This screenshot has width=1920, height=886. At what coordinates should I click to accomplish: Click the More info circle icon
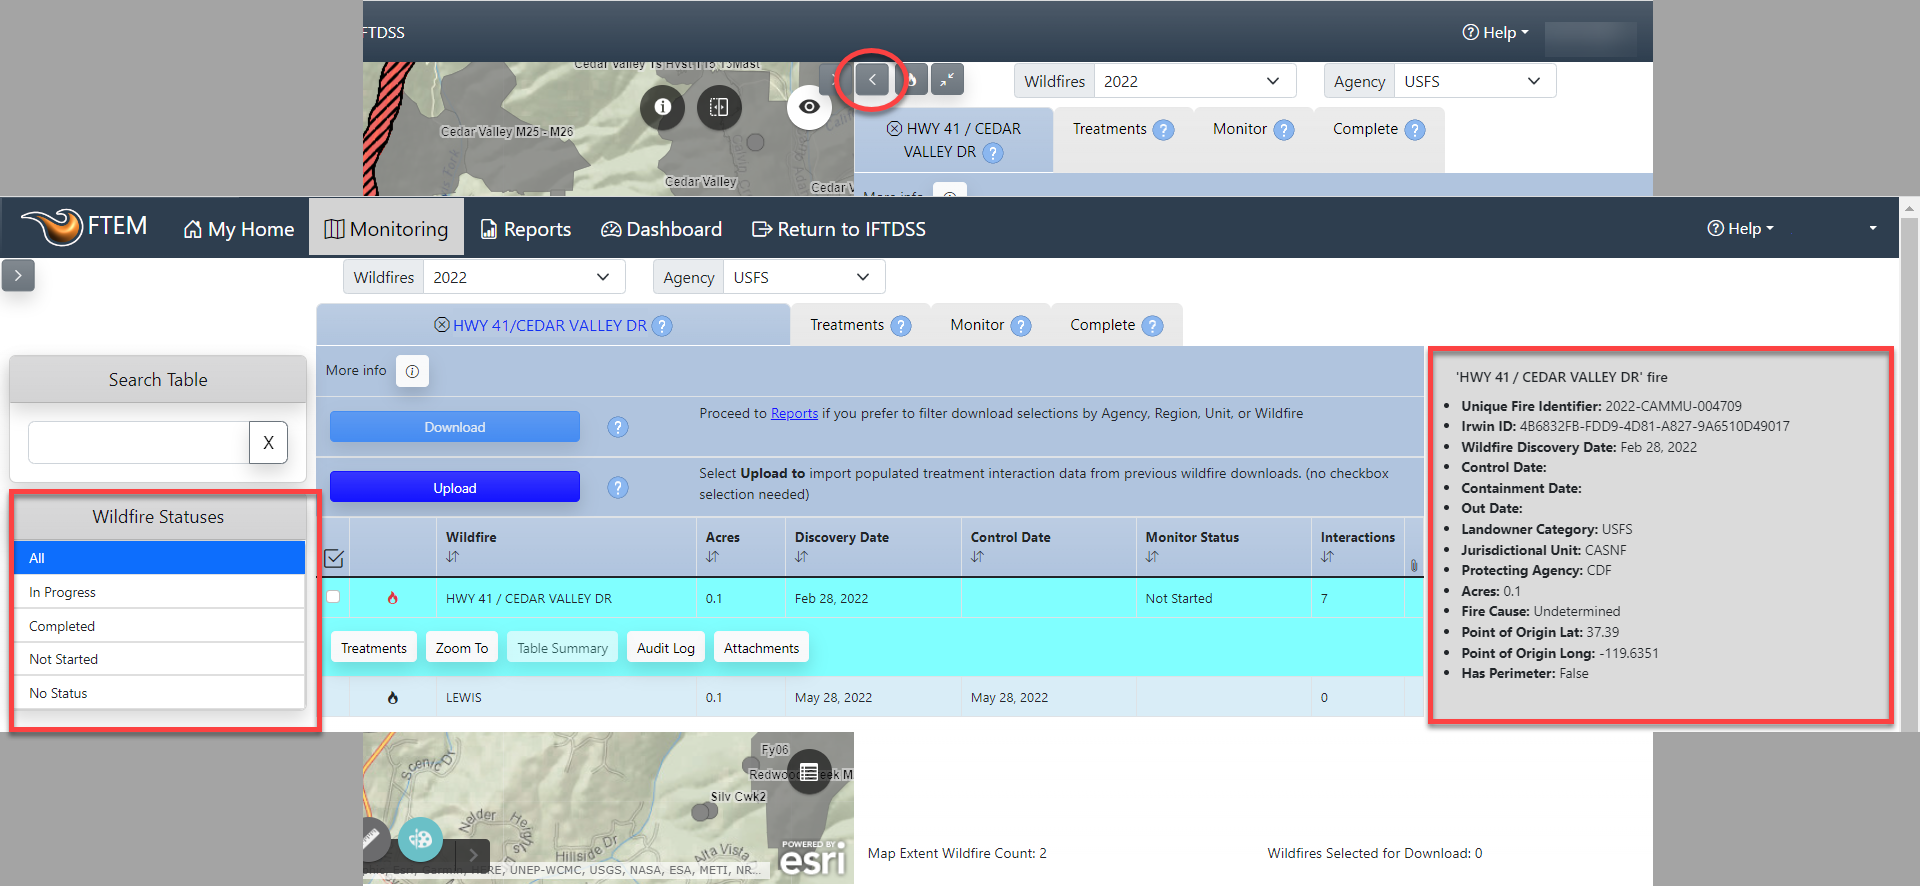pyautogui.click(x=412, y=371)
